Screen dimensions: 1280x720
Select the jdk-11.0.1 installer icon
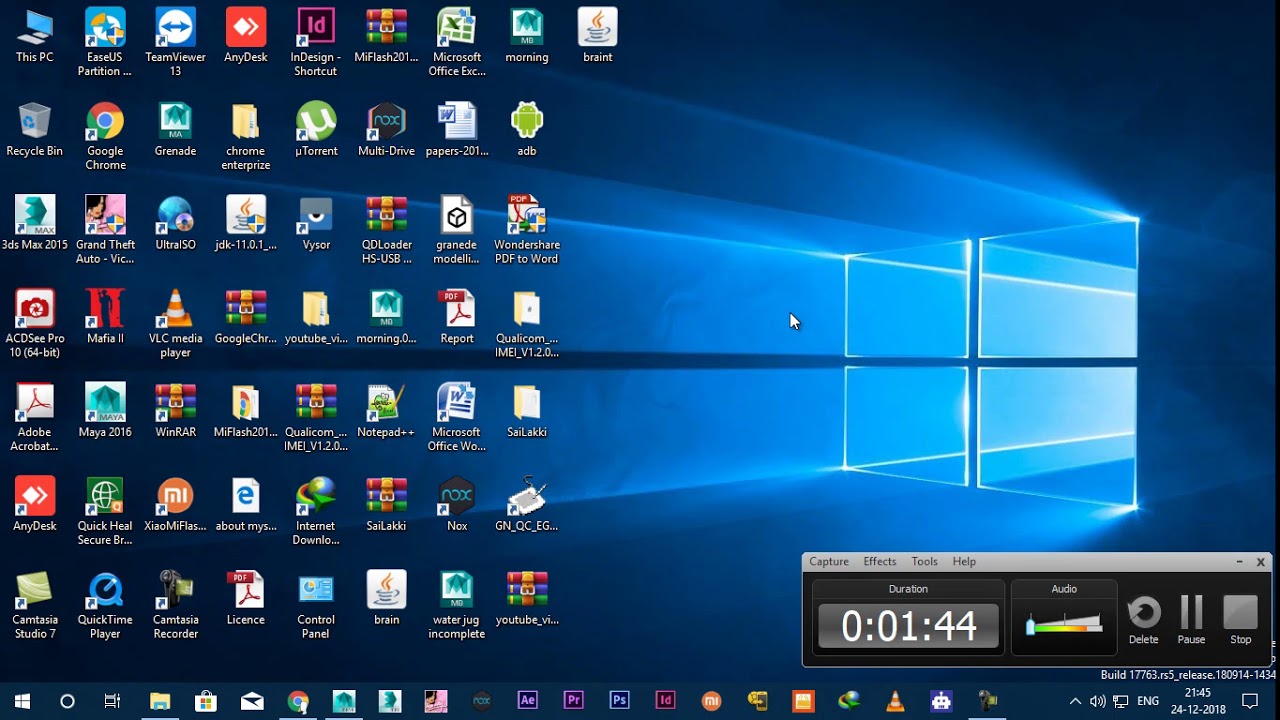click(246, 224)
